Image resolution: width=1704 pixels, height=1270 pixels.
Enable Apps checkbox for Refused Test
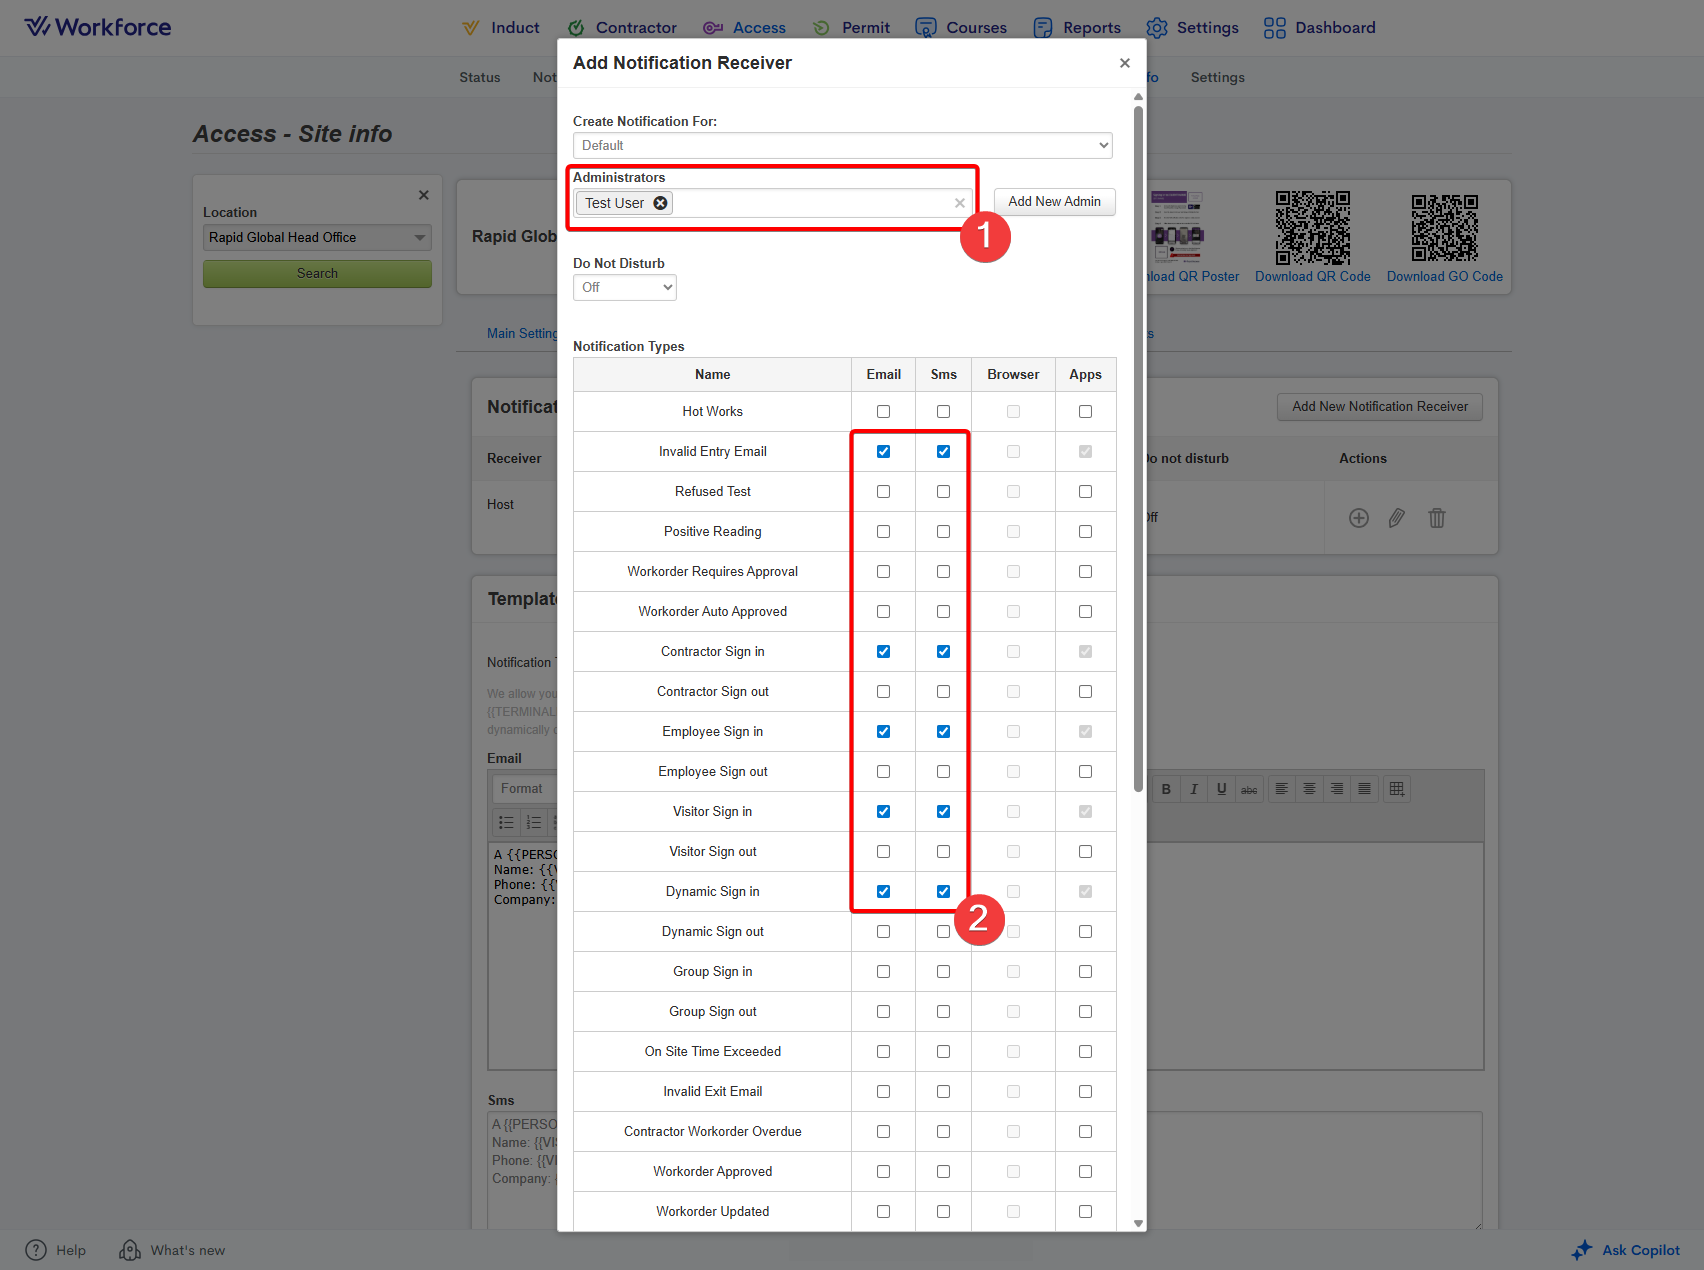1085,491
